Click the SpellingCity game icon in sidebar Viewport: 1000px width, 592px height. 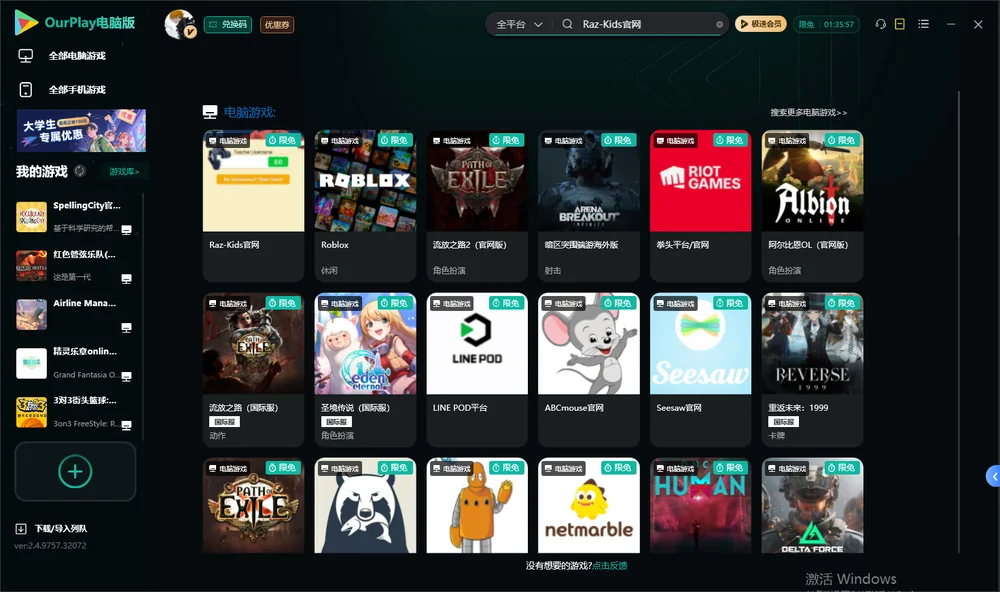[x=31, y=217]
